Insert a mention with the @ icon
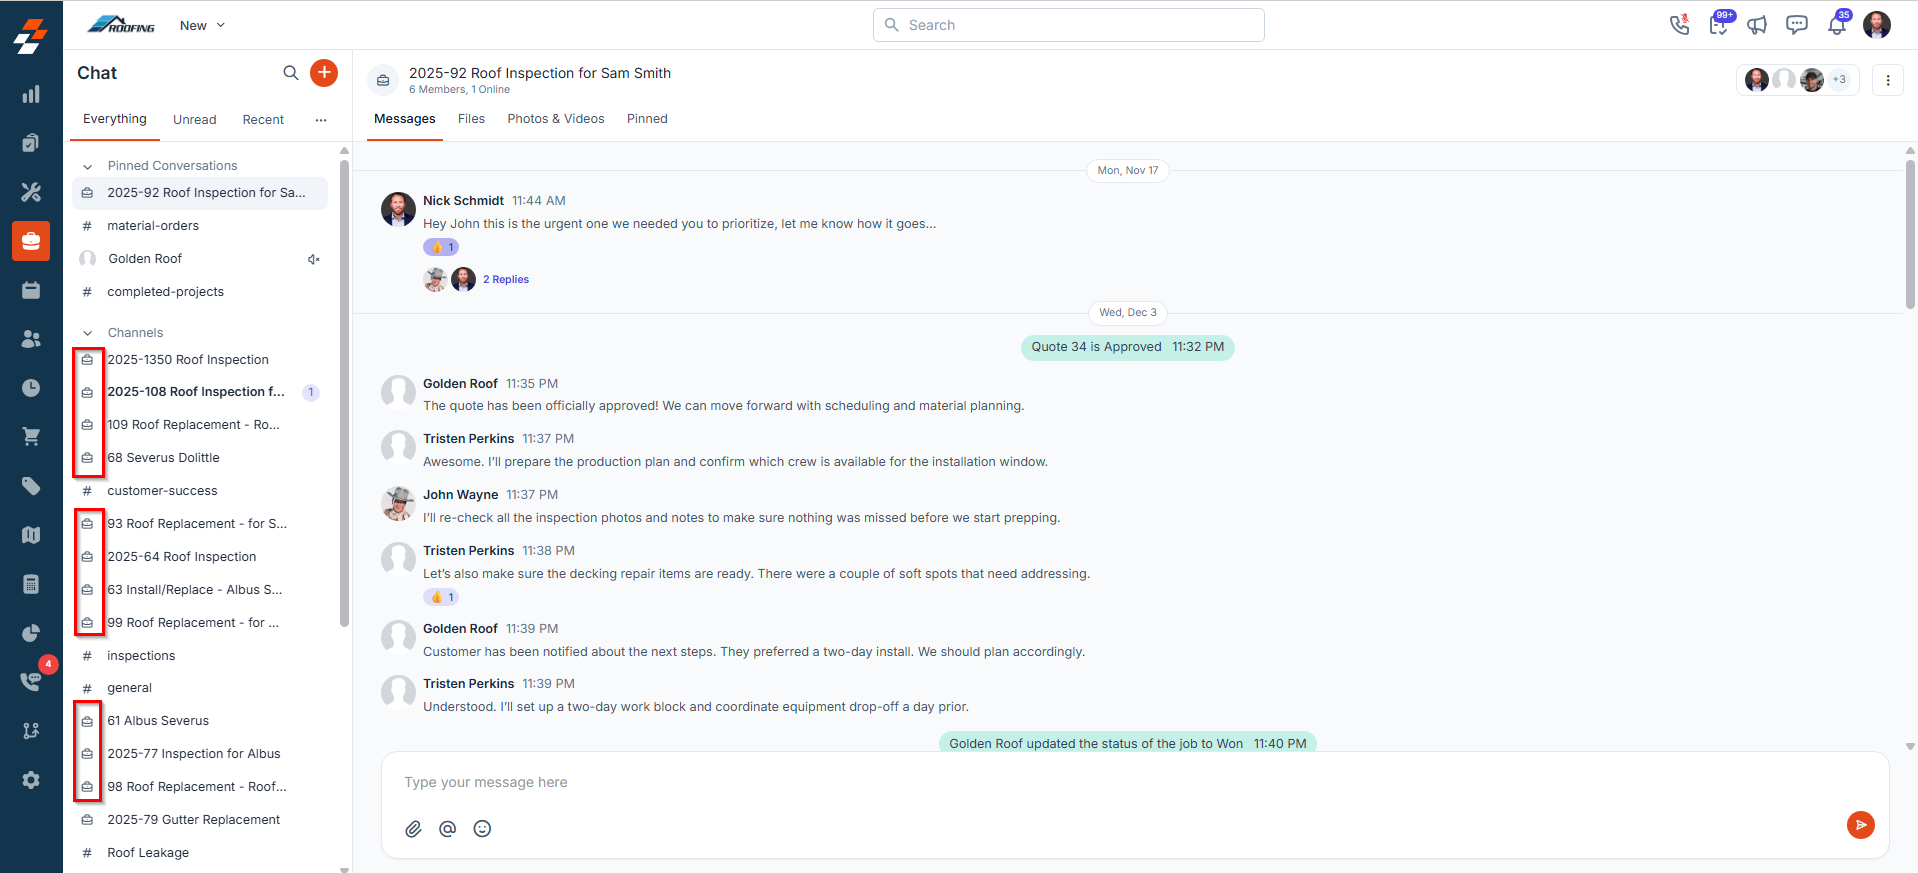1918x873 pixels. point(448,829)
